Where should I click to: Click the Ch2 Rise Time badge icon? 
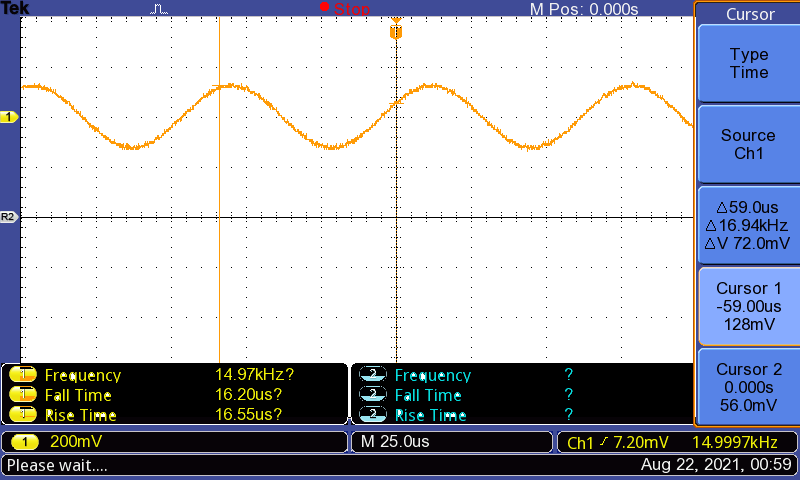pyautogui.click(x=373, y=414)
